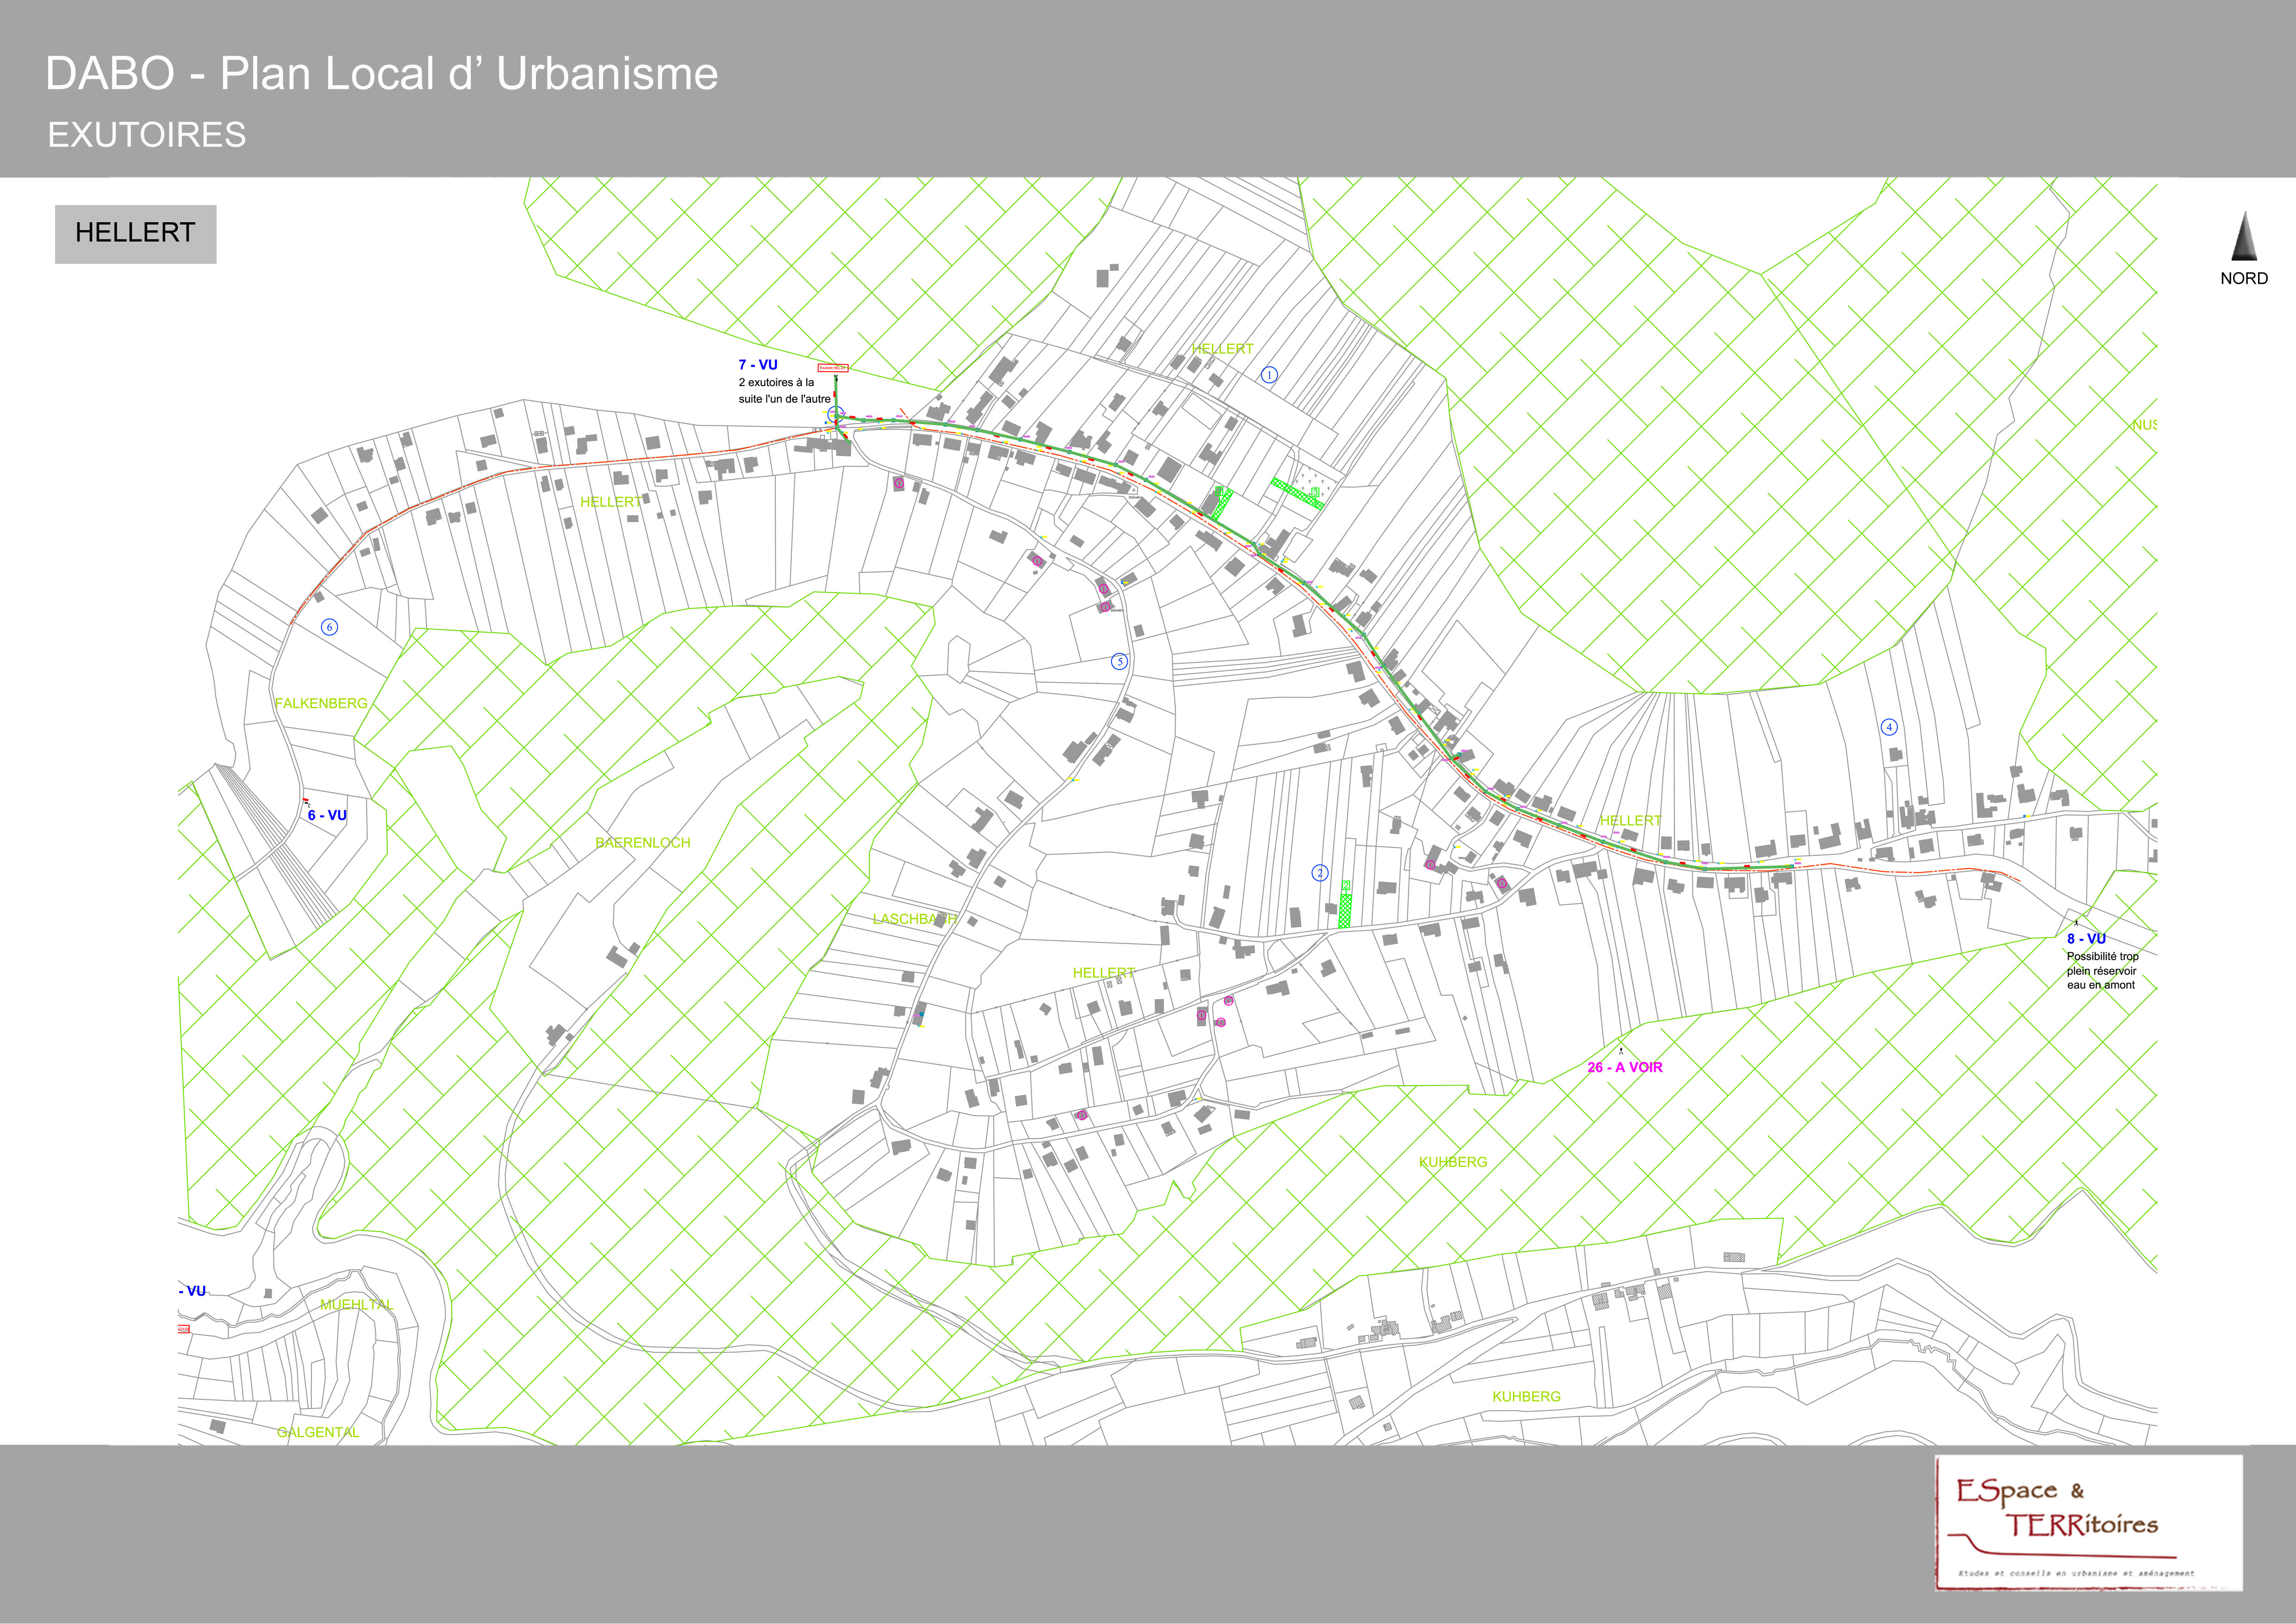
Task: Click the BAERENLOCH place name
Action: 642,843
